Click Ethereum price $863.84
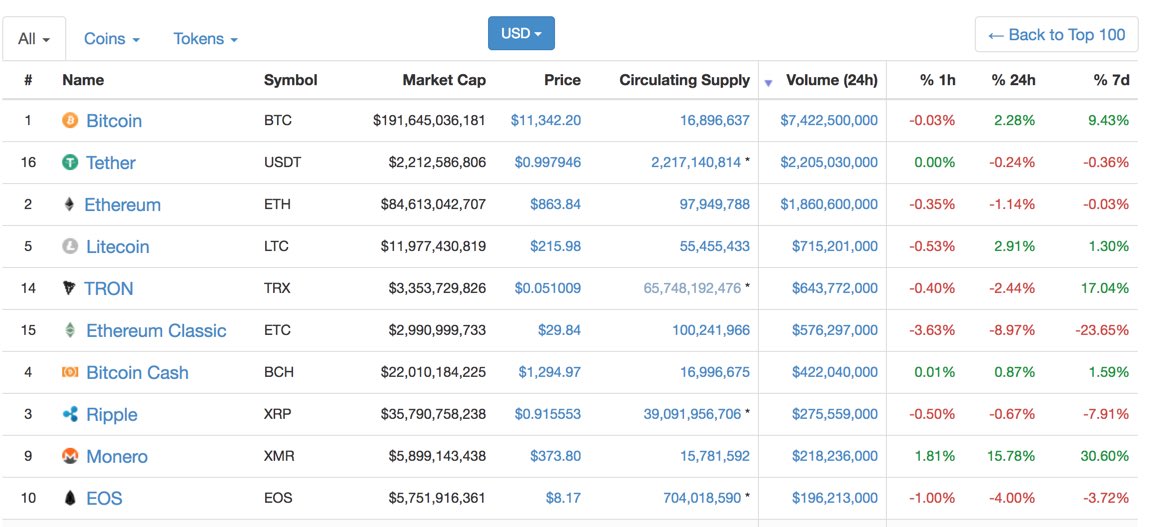This screenshot has width=1164, height=527. pyautogui.click(x=555, y=204)
